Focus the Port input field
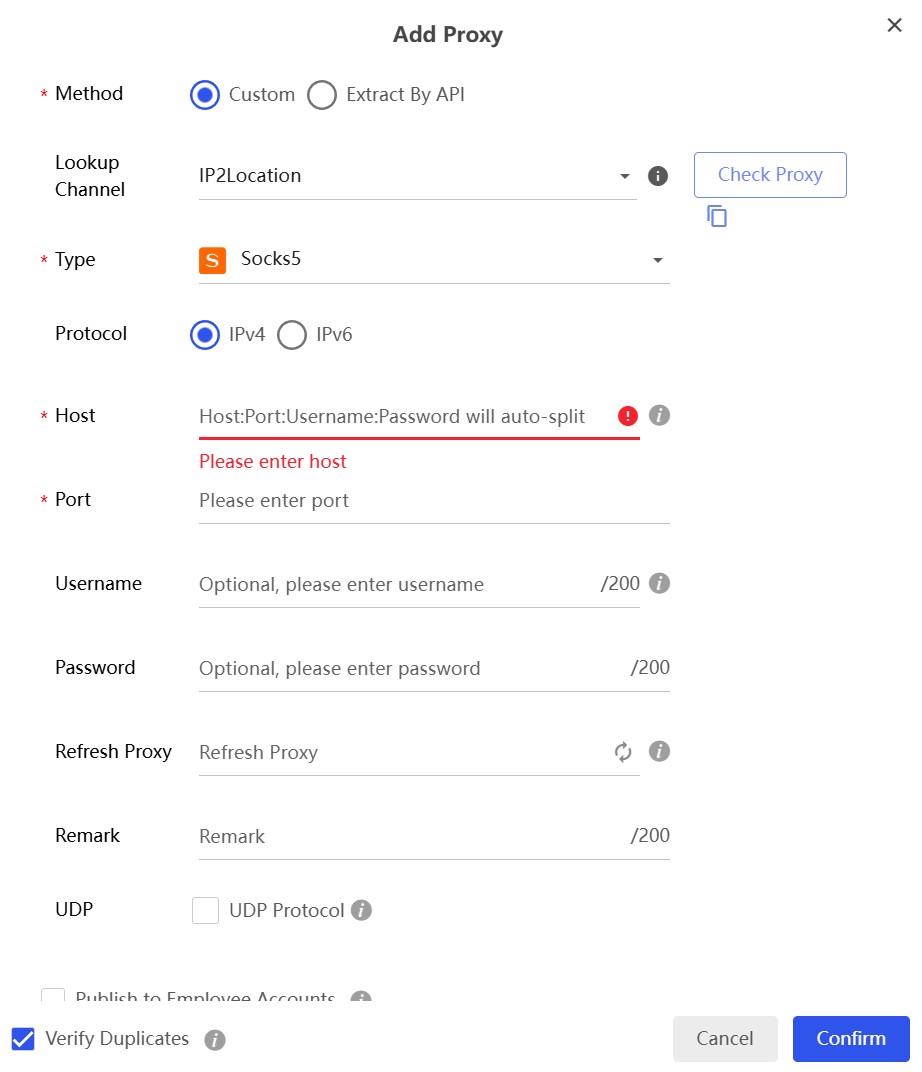Screen dimensions: 922x1072 point(434,500)
